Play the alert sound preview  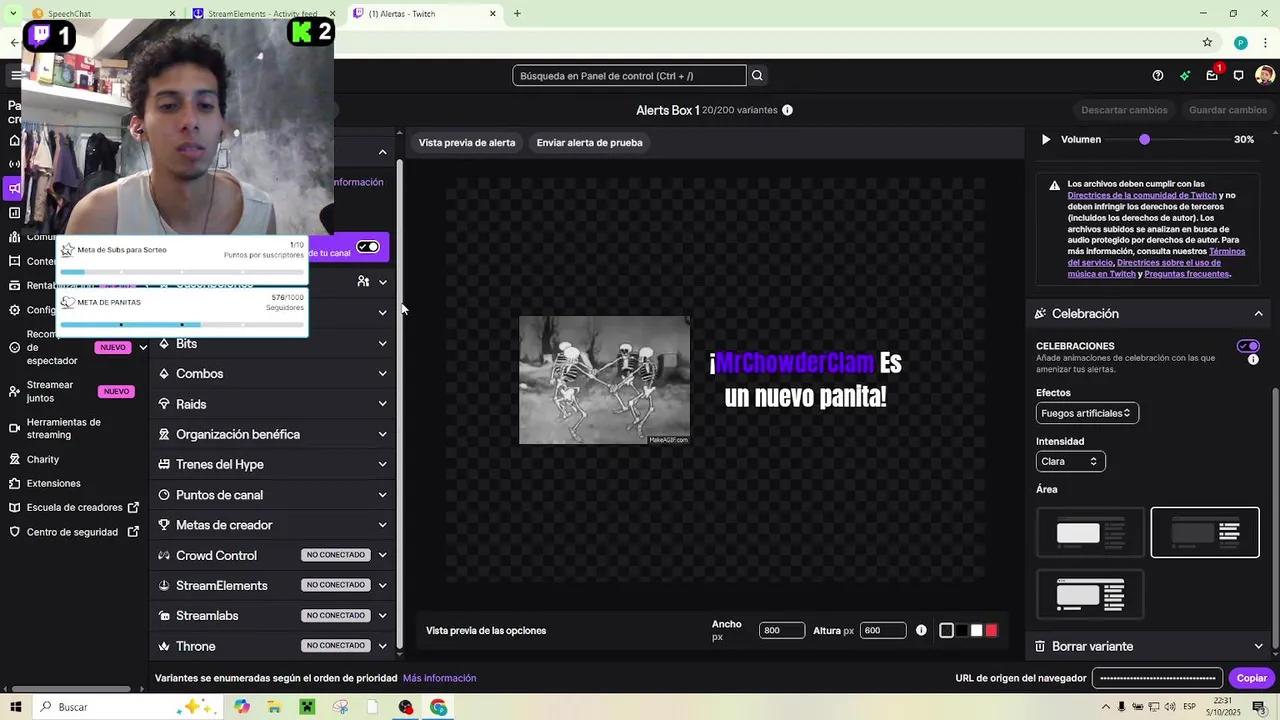tap(1046, 140)
